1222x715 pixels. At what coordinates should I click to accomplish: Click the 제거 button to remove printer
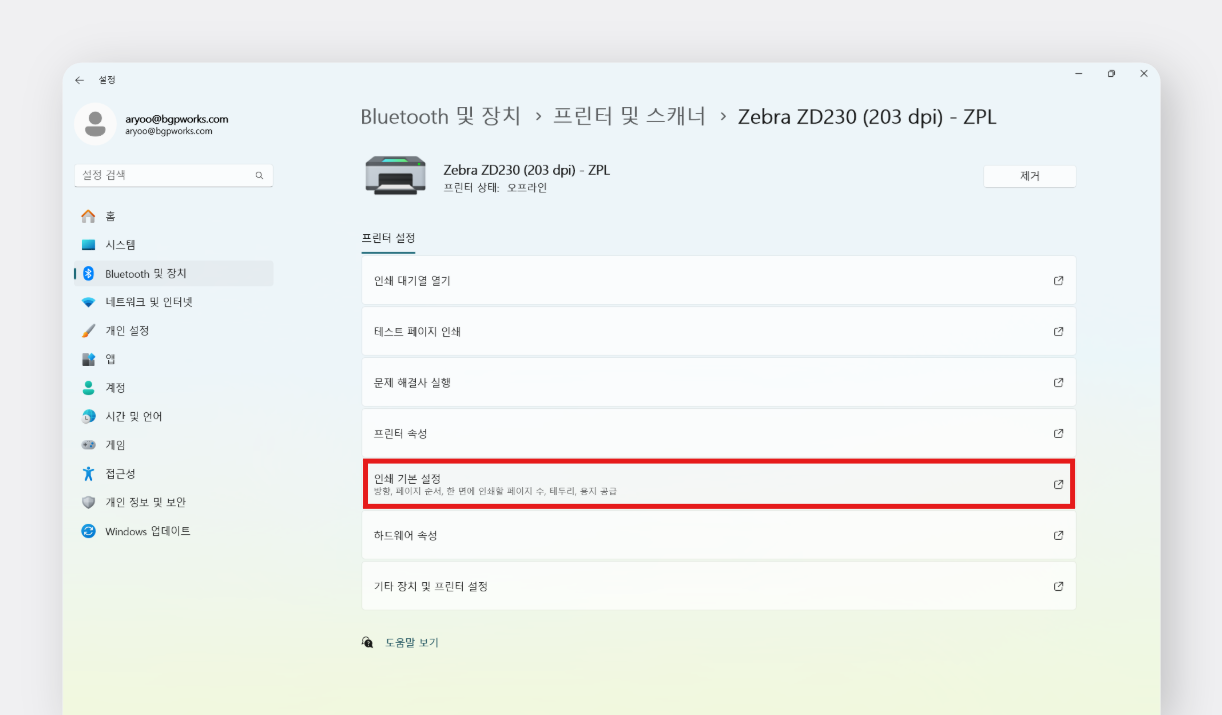click(1029, 176)
